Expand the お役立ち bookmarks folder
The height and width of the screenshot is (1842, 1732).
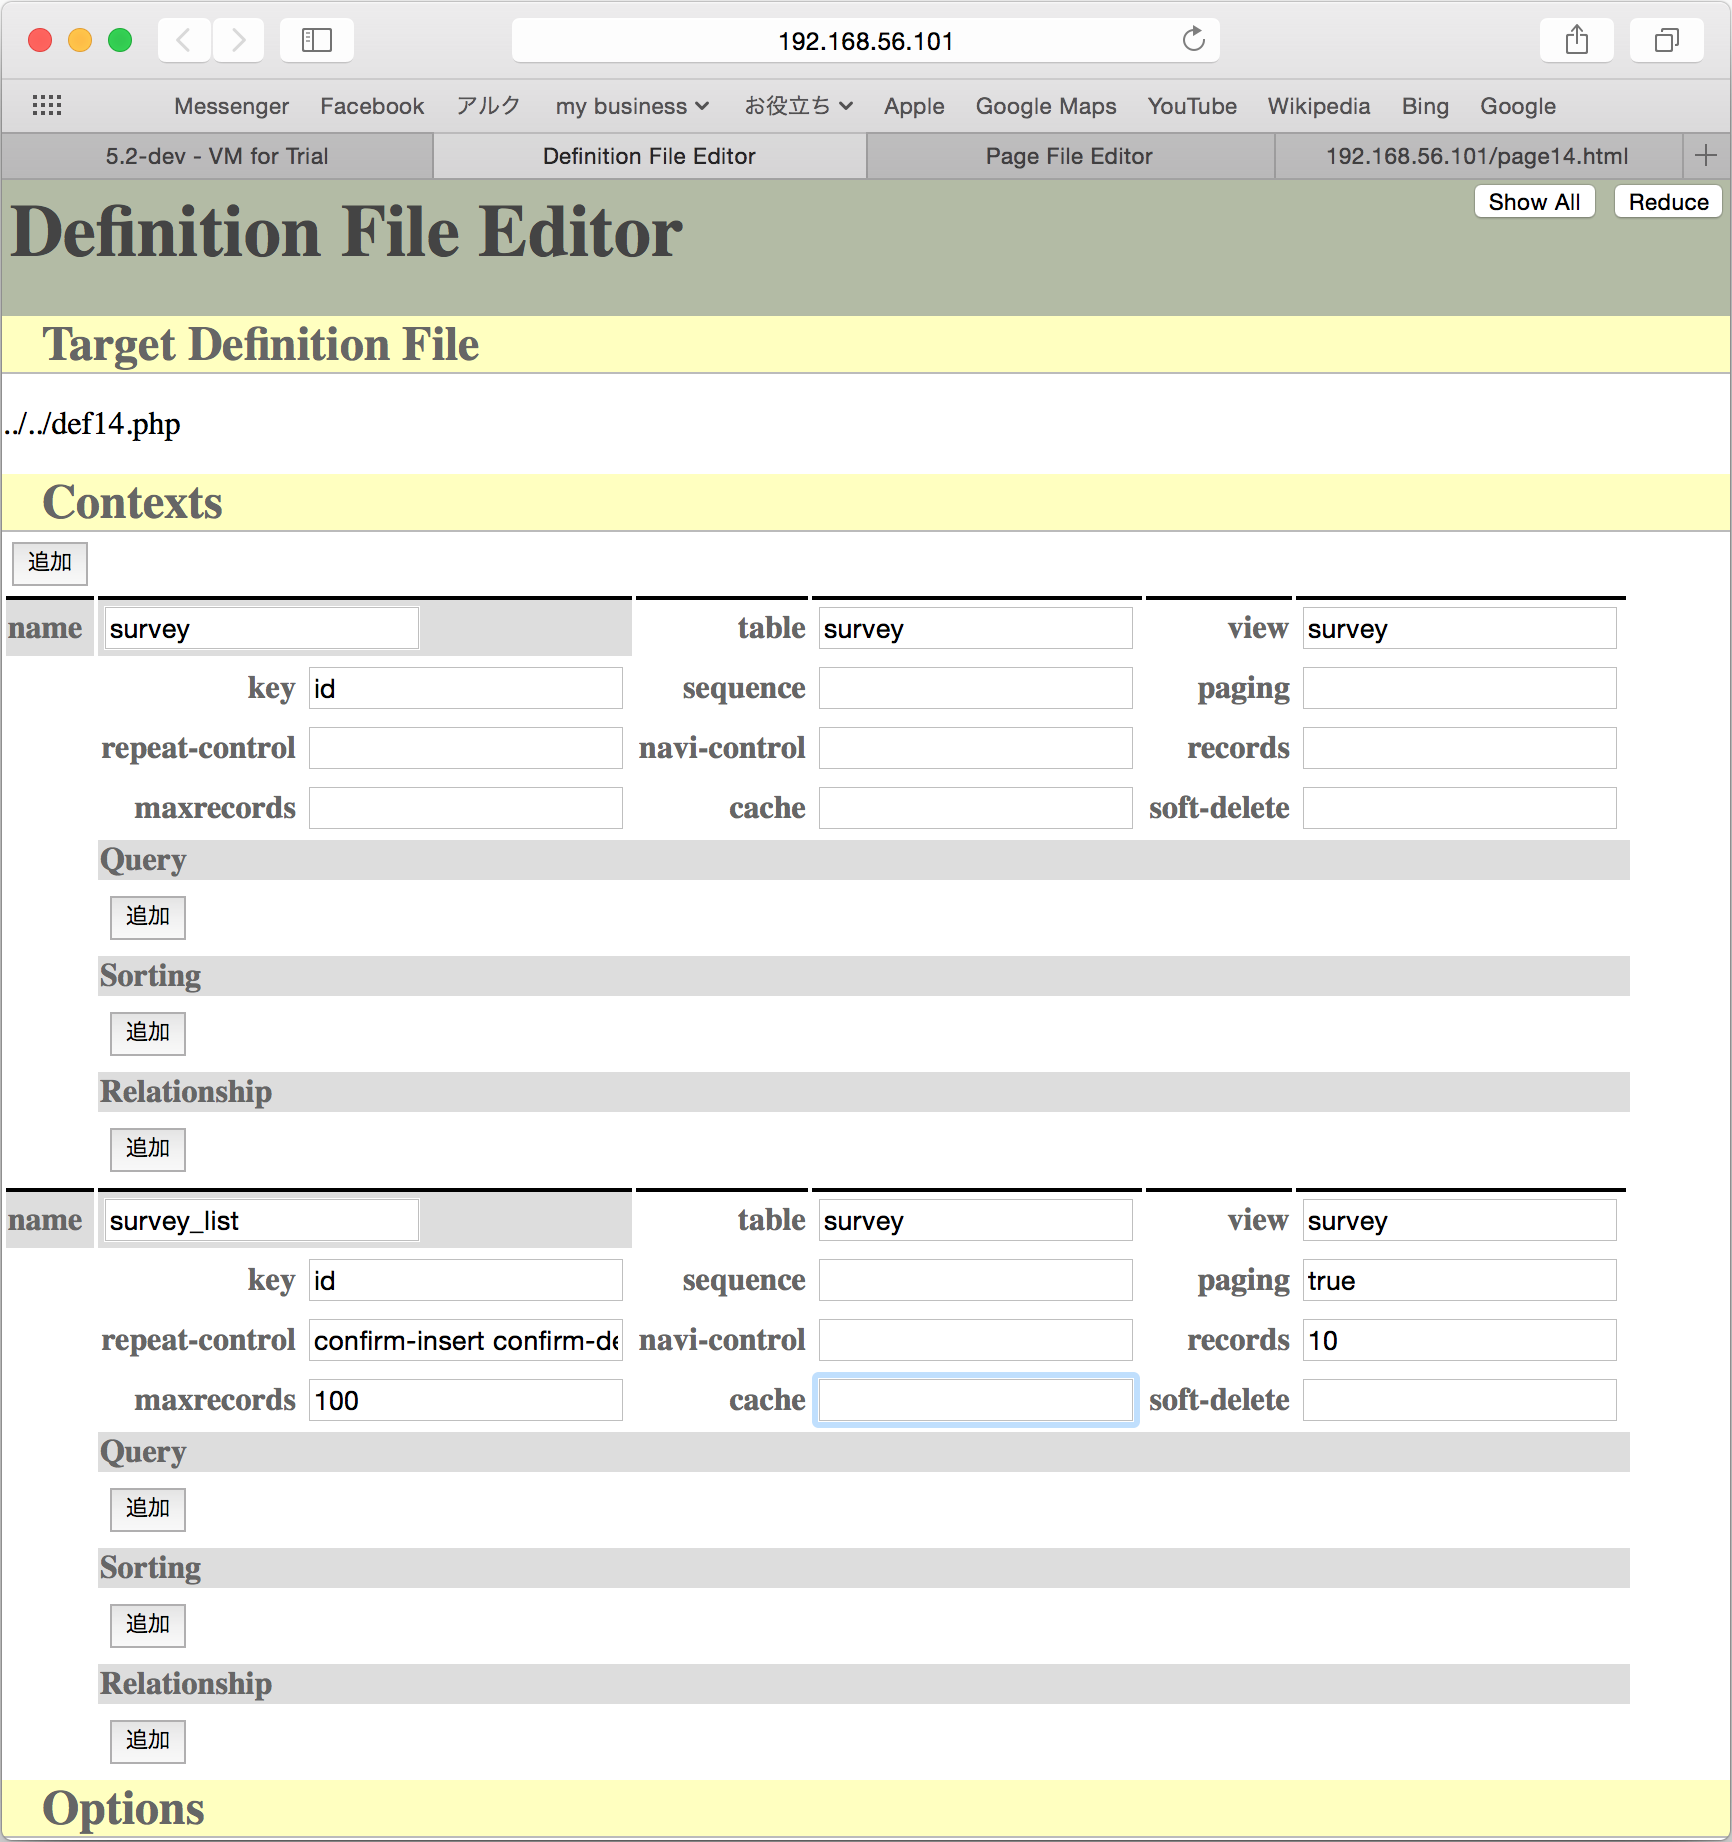798,106
